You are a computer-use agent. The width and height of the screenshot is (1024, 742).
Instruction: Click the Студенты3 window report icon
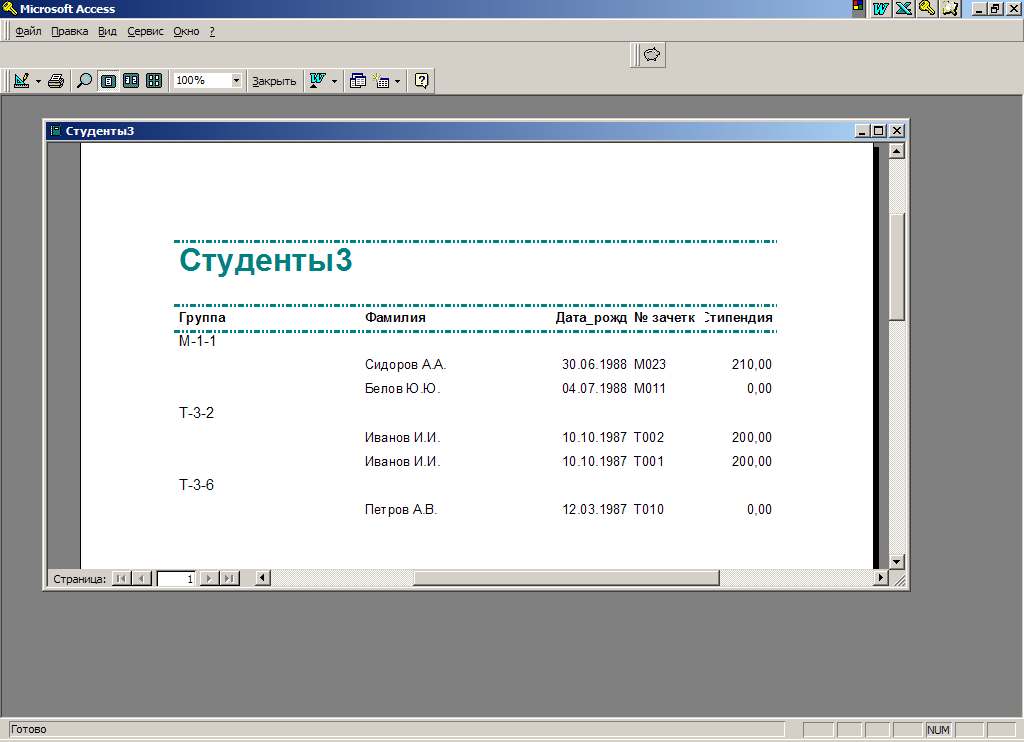(x=56, y=131)
